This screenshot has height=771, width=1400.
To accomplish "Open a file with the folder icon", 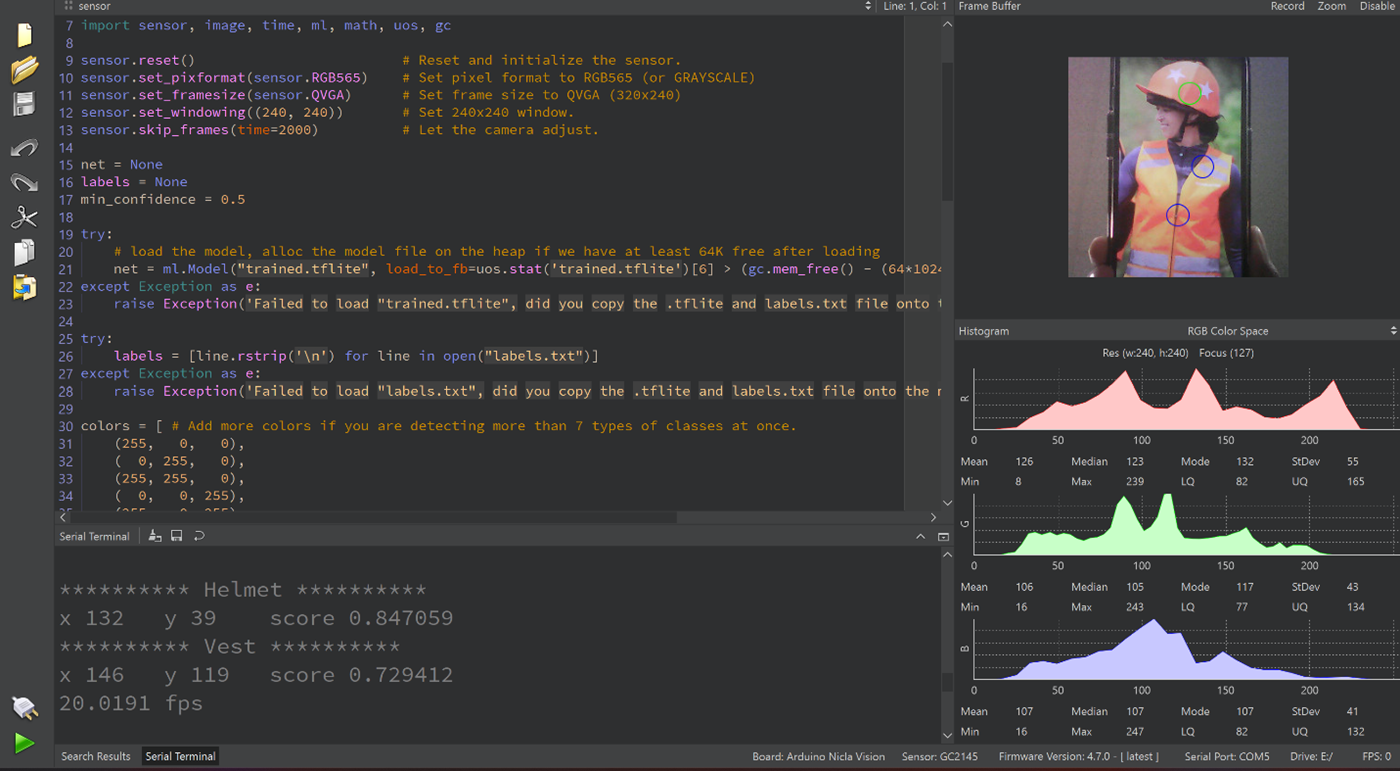I will pyautogui.click(x=24, y=69).
